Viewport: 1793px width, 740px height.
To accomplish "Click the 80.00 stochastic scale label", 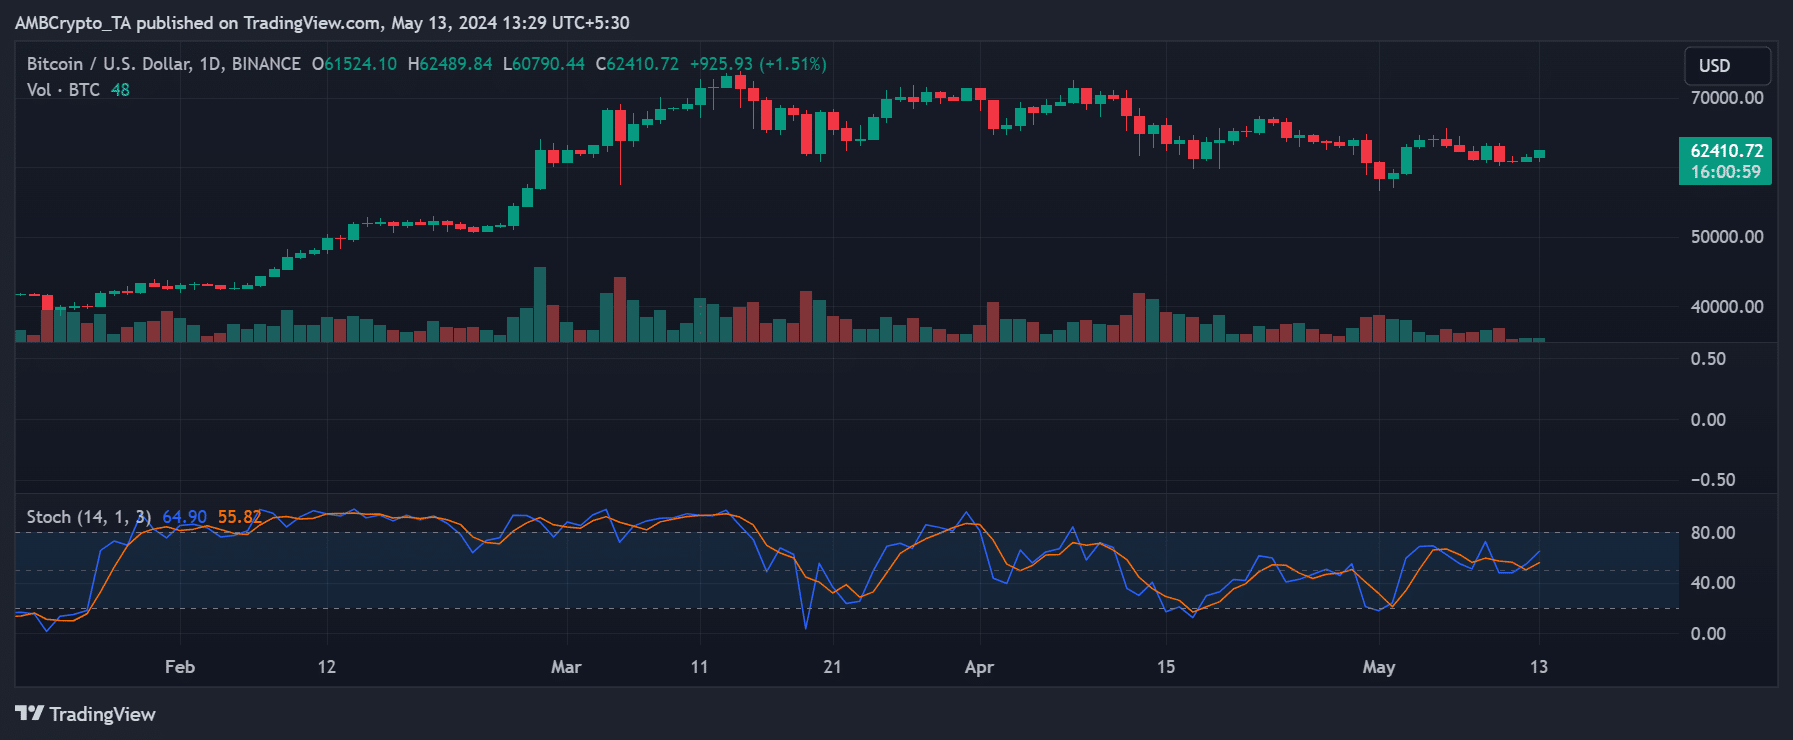I will [1713, 533].
